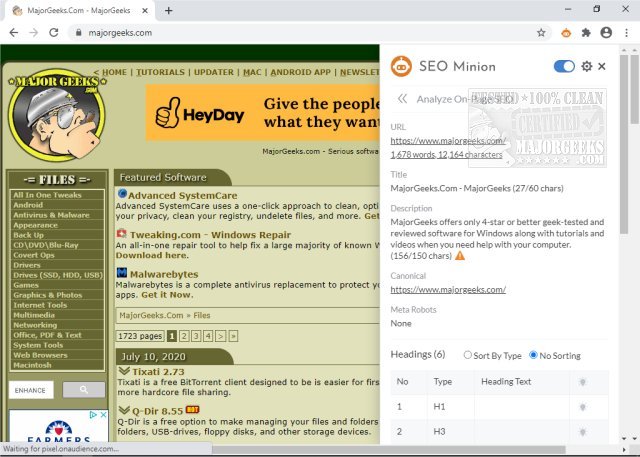Open the Covert Ops category
Screen dimensions: 640x457
pyautogui.click(x=34, y=255)
